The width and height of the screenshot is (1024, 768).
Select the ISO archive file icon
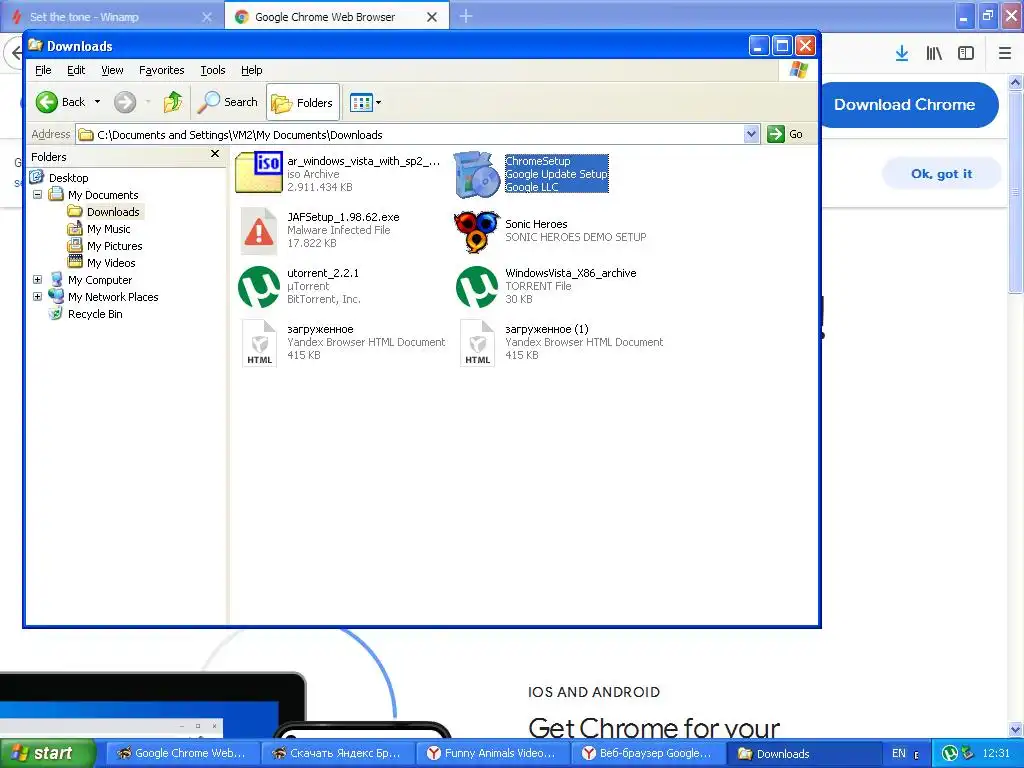tap(259, 172)
